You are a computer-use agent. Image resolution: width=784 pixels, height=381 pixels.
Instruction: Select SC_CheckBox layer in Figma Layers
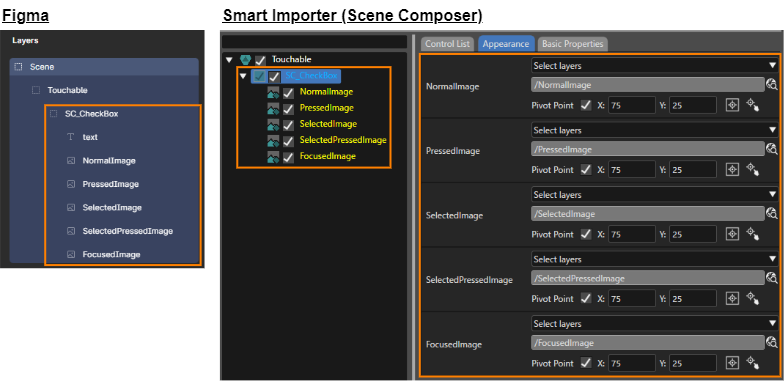(x=92, y=114)
